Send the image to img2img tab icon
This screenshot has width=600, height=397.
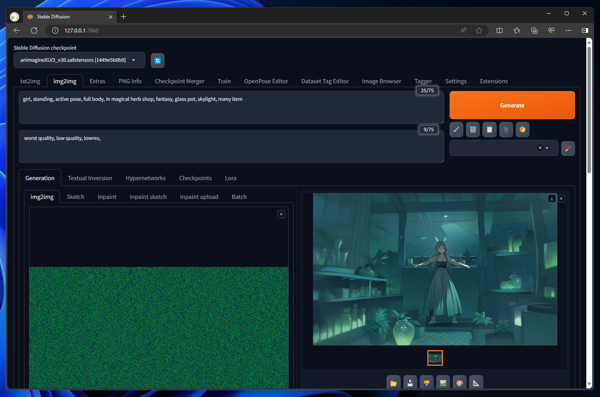[443, 382]
